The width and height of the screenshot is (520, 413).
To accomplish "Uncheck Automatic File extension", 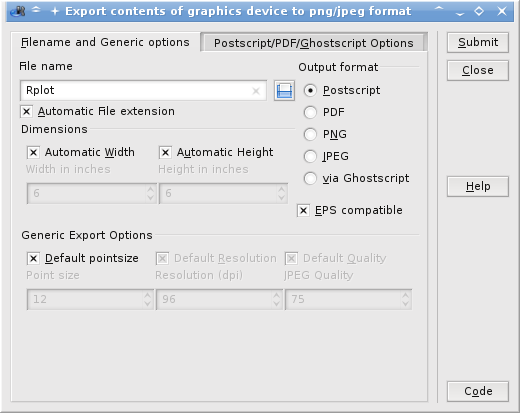I will 26,111.
